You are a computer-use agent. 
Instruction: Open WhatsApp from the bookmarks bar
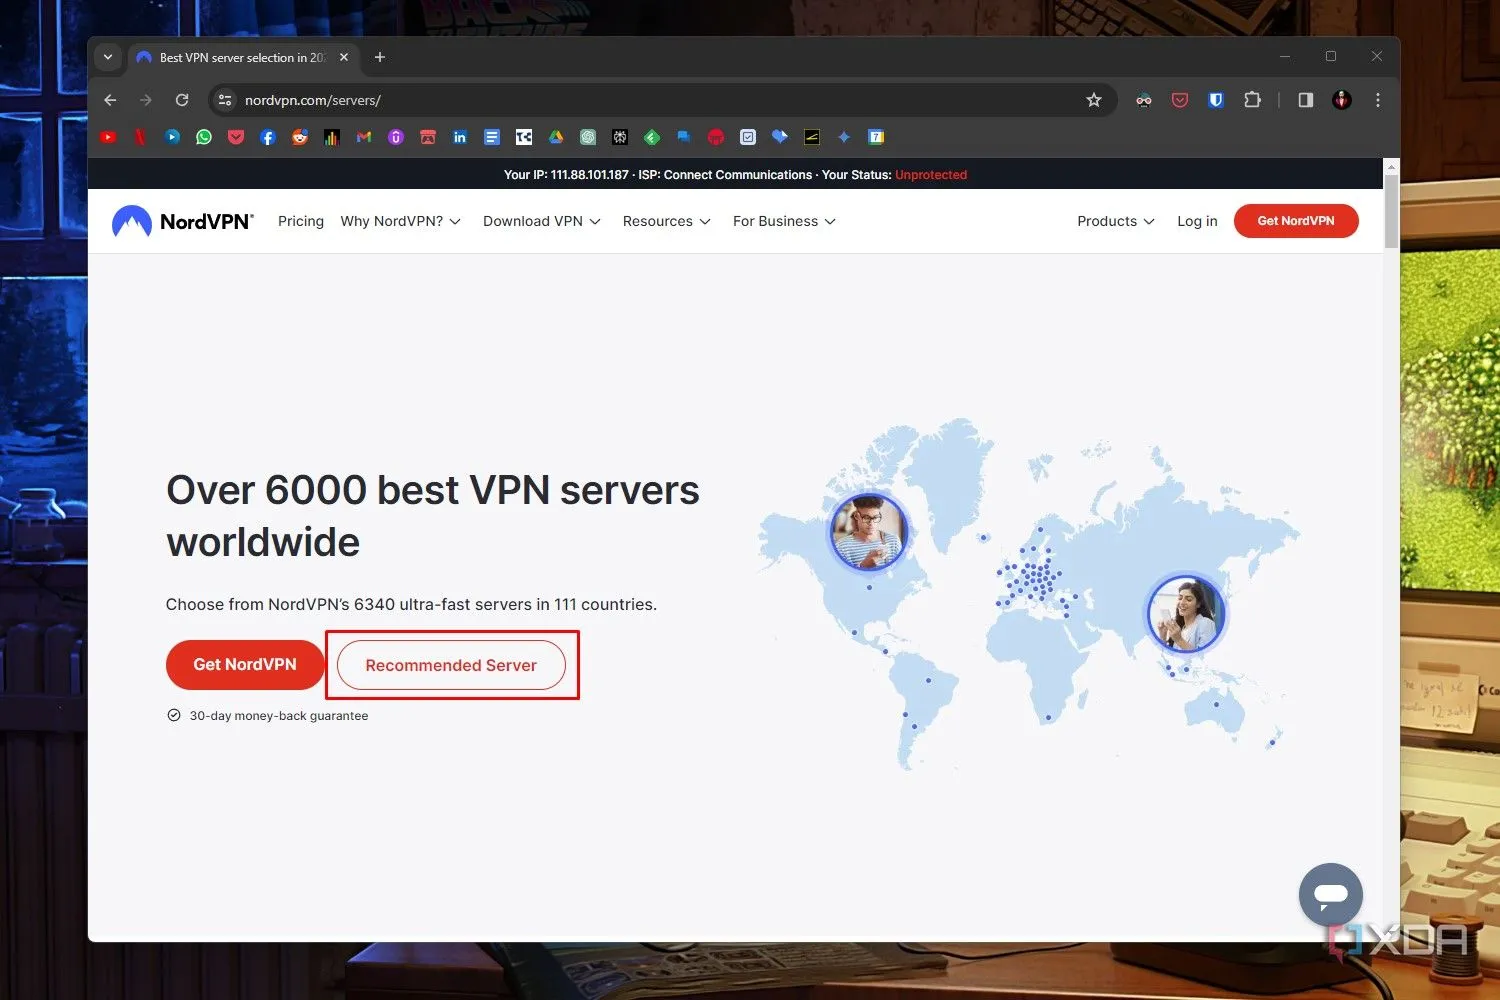click(x=203, y=137)
